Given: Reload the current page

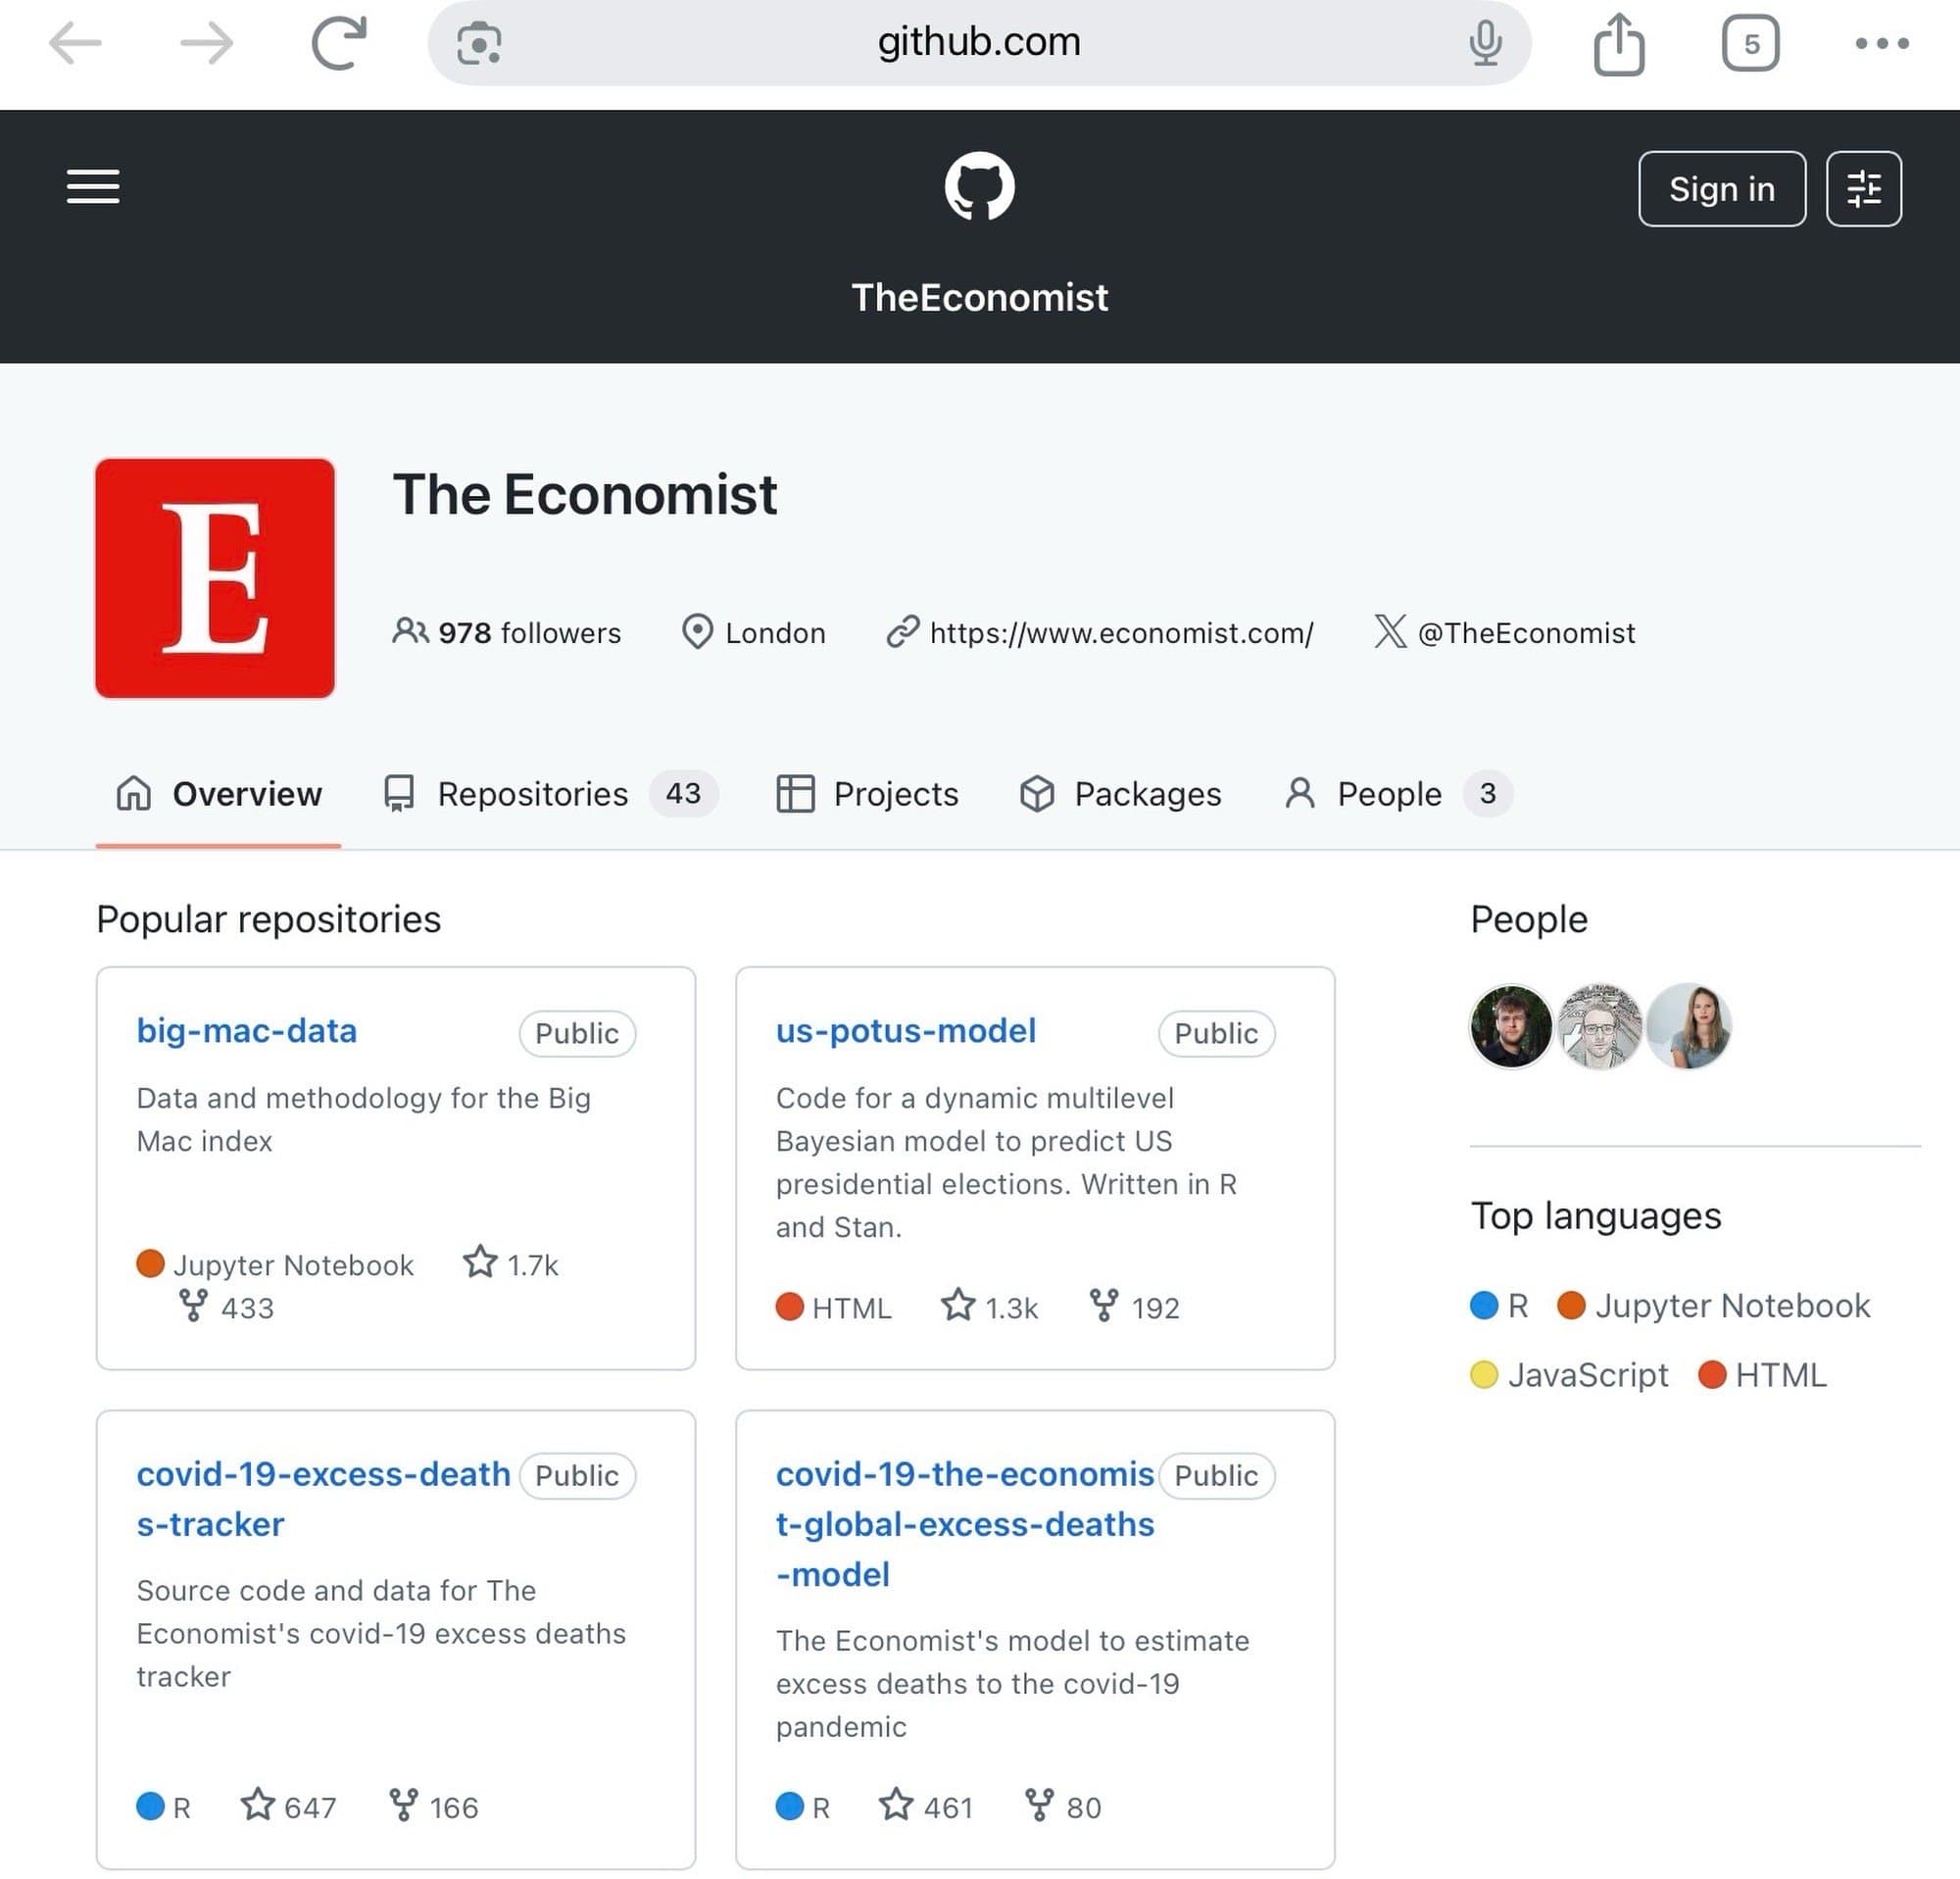Looking at the screenshot, I should (x=338, y=42).
